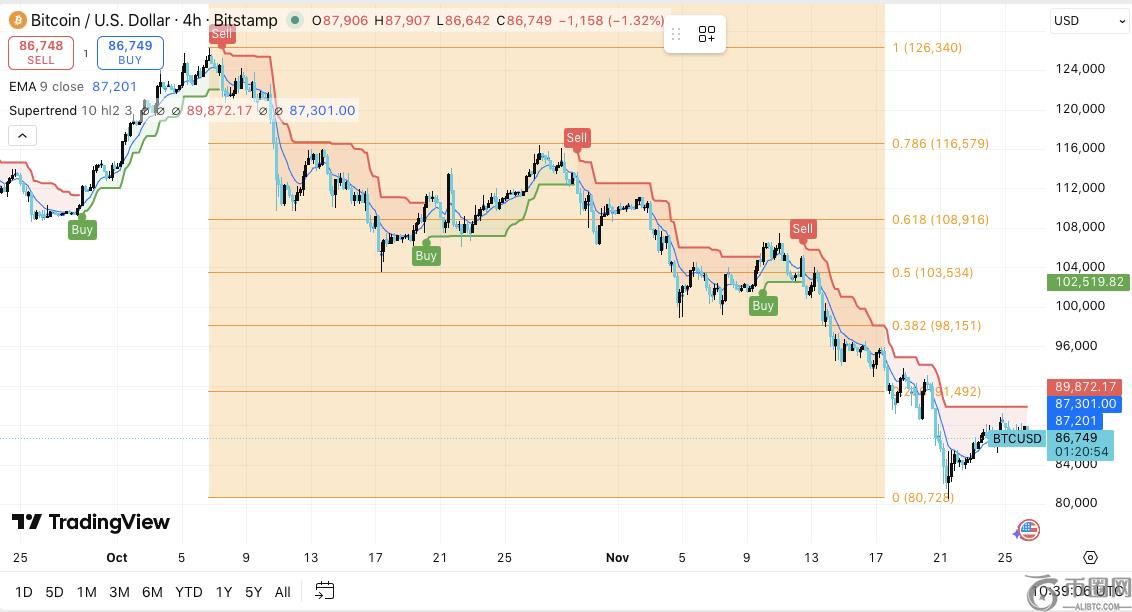Select the YTD time range
Screen dimensions: 1132x612
(188, 592)
